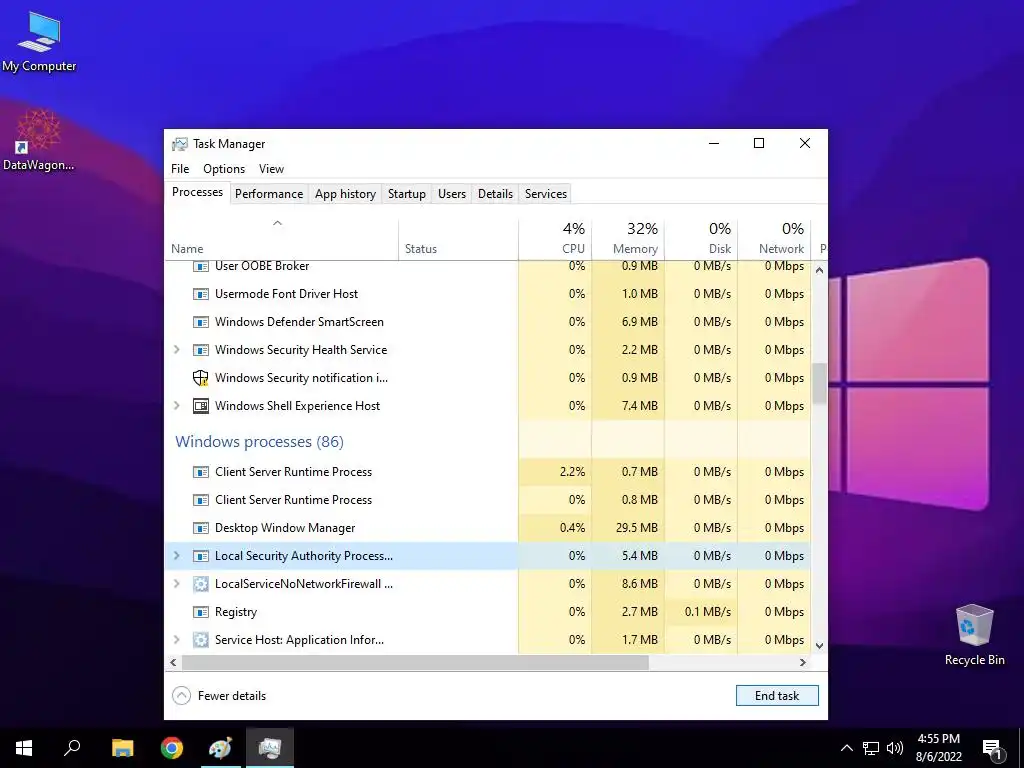Viewport: 1024px width, 768px height.
Task: Open the View menu
Action: click(x=271, y=168)
